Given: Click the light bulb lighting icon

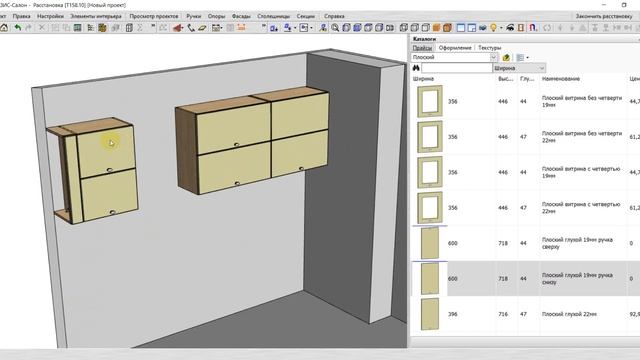Looking at the screenshot, I should coord(493,28).
